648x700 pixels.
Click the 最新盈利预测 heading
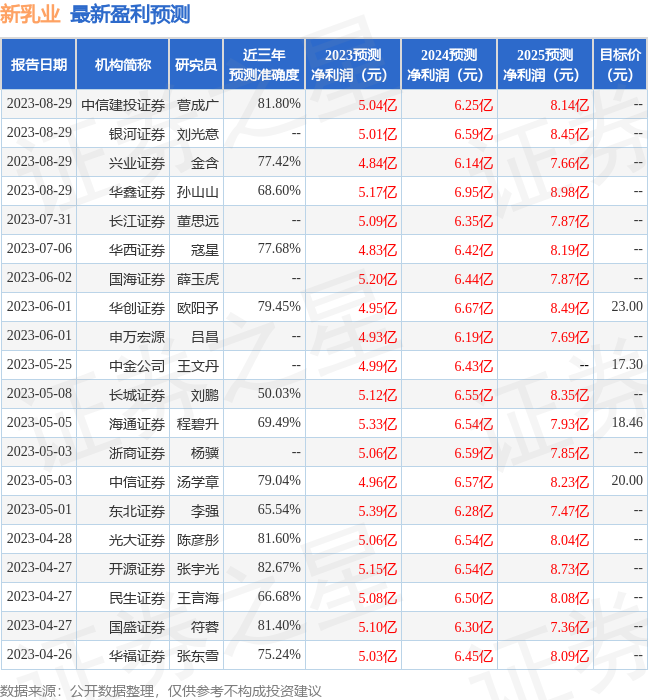tap(130, 14)
